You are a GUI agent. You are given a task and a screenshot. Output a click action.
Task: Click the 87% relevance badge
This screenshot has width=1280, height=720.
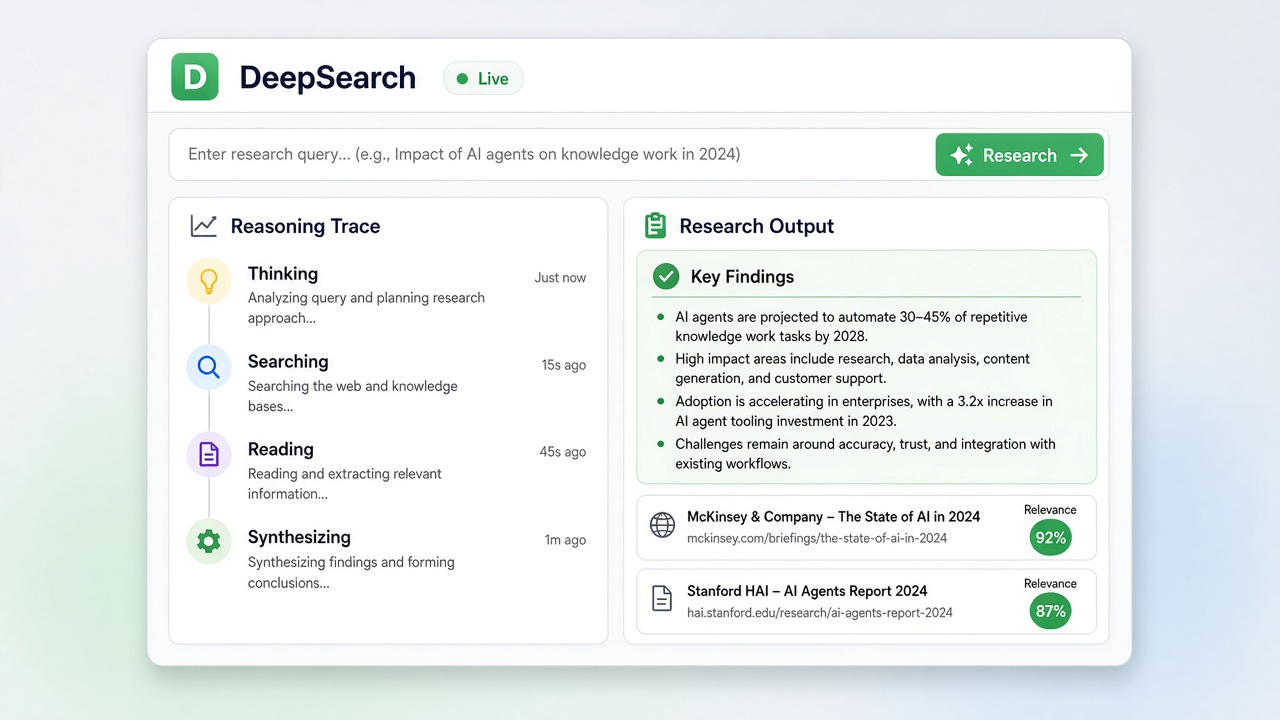tap(1050, 611)
